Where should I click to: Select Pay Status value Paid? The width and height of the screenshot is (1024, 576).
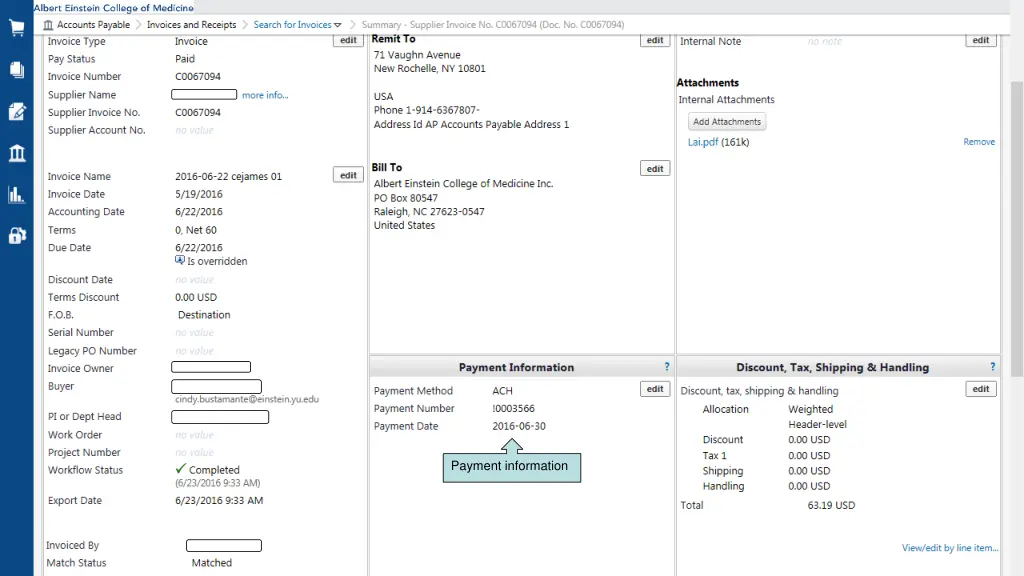coord(185,59)
